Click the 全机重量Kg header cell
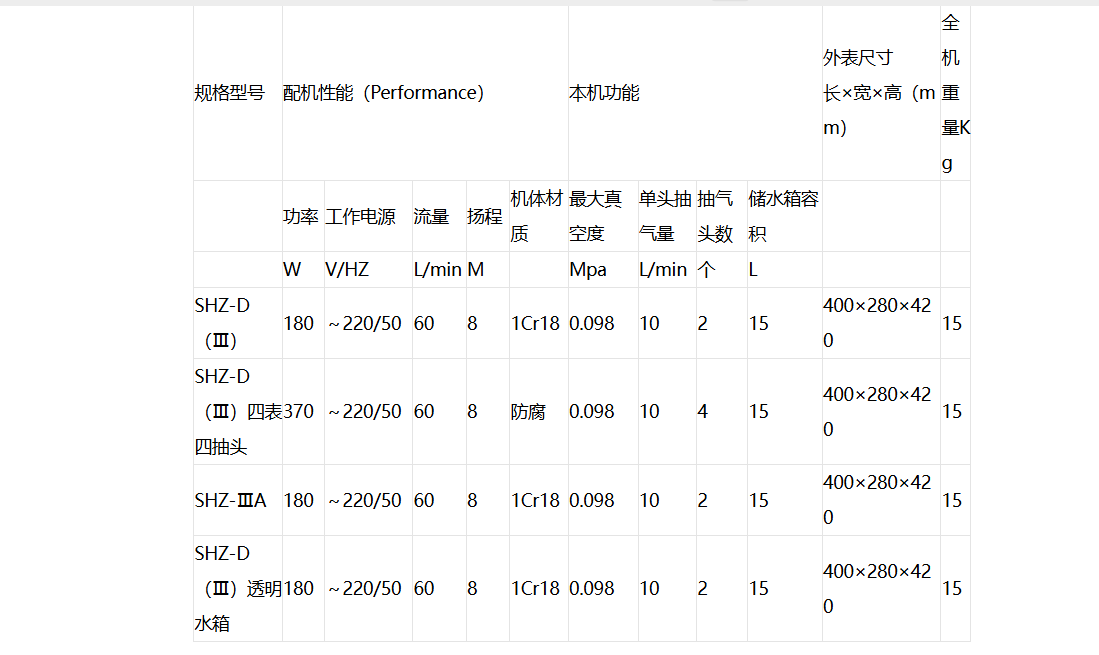The width and height of the screenshot is (1099, 655). point(954,93)
